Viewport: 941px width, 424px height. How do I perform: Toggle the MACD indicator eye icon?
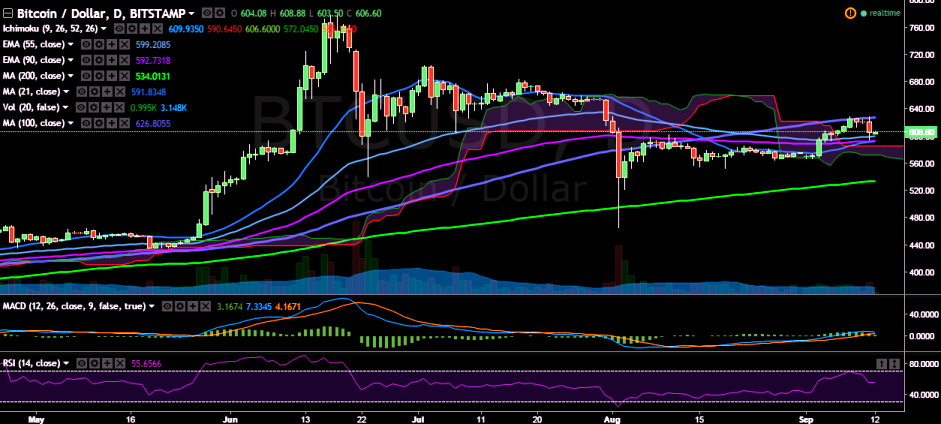pyautogui.click(x=167, y=306)
